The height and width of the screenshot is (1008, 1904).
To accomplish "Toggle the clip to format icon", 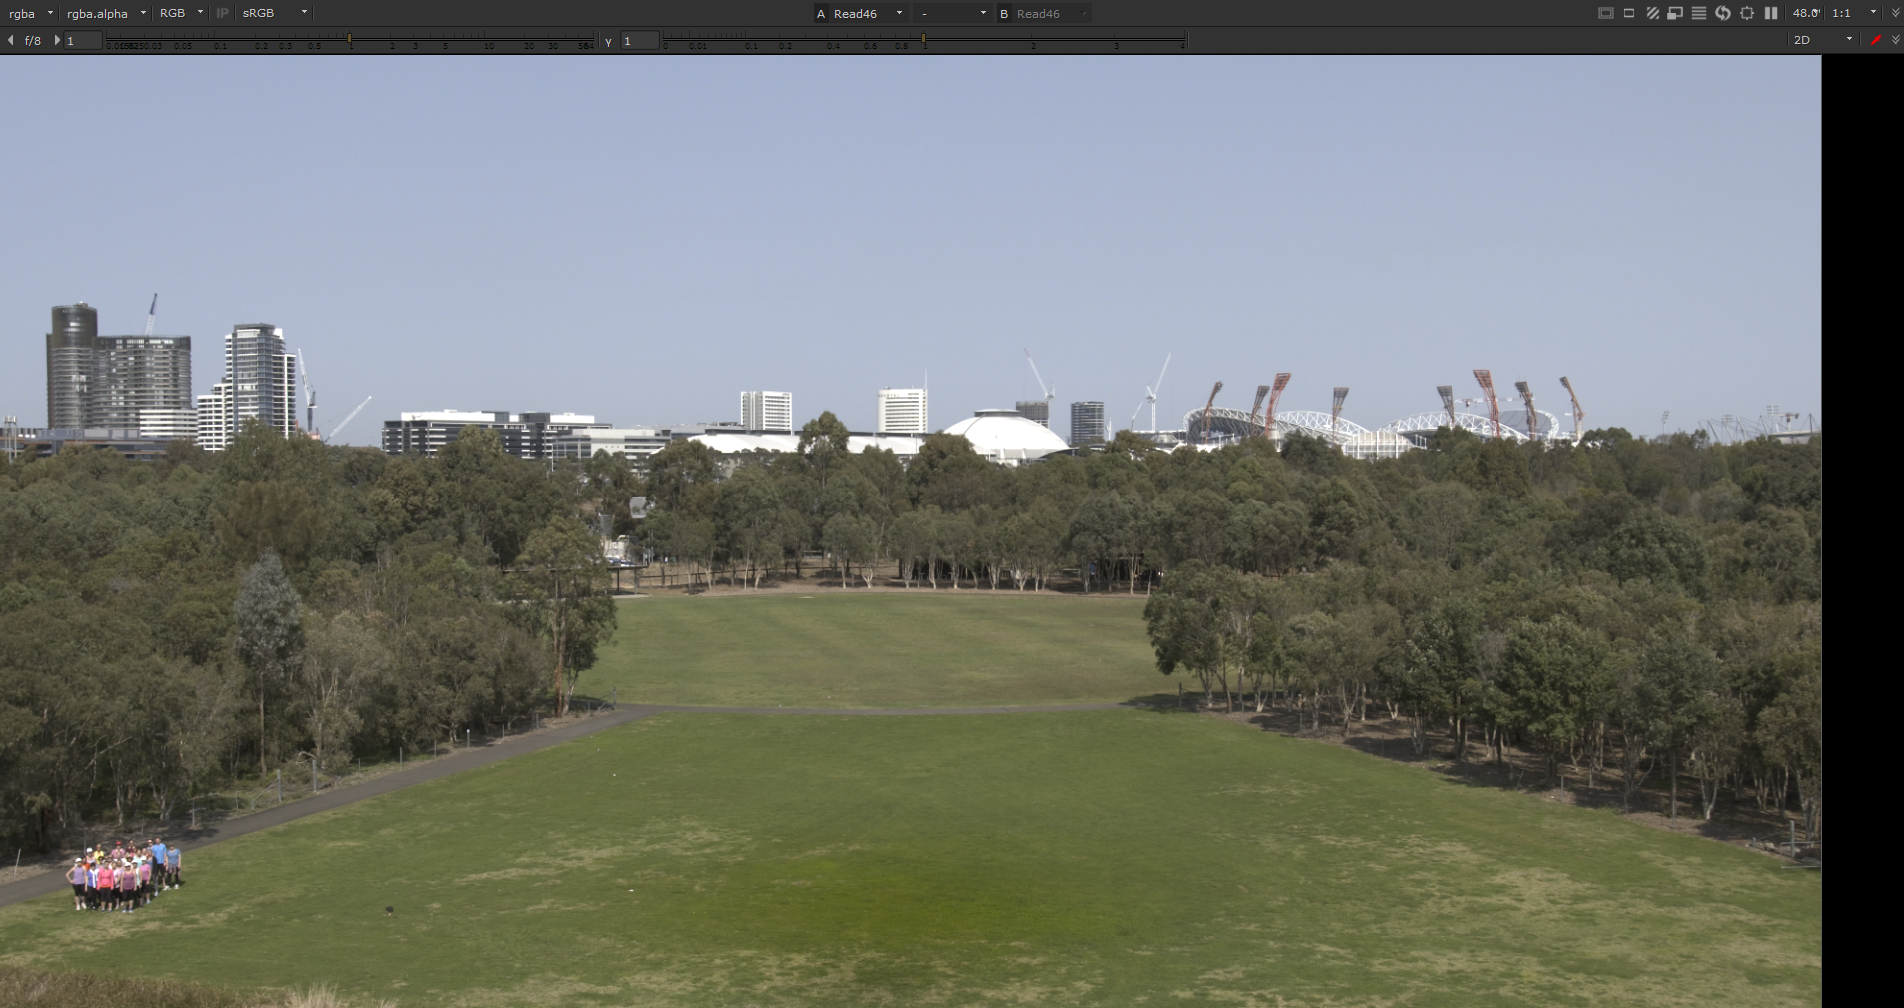I will tap(1605, 13).
